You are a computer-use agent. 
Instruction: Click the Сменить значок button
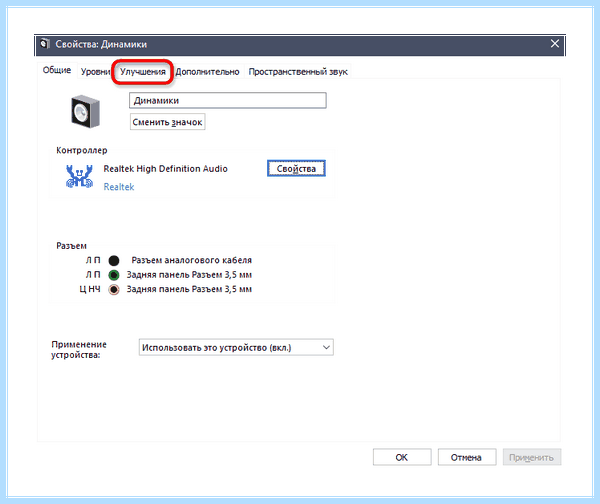tap(167, 122)
